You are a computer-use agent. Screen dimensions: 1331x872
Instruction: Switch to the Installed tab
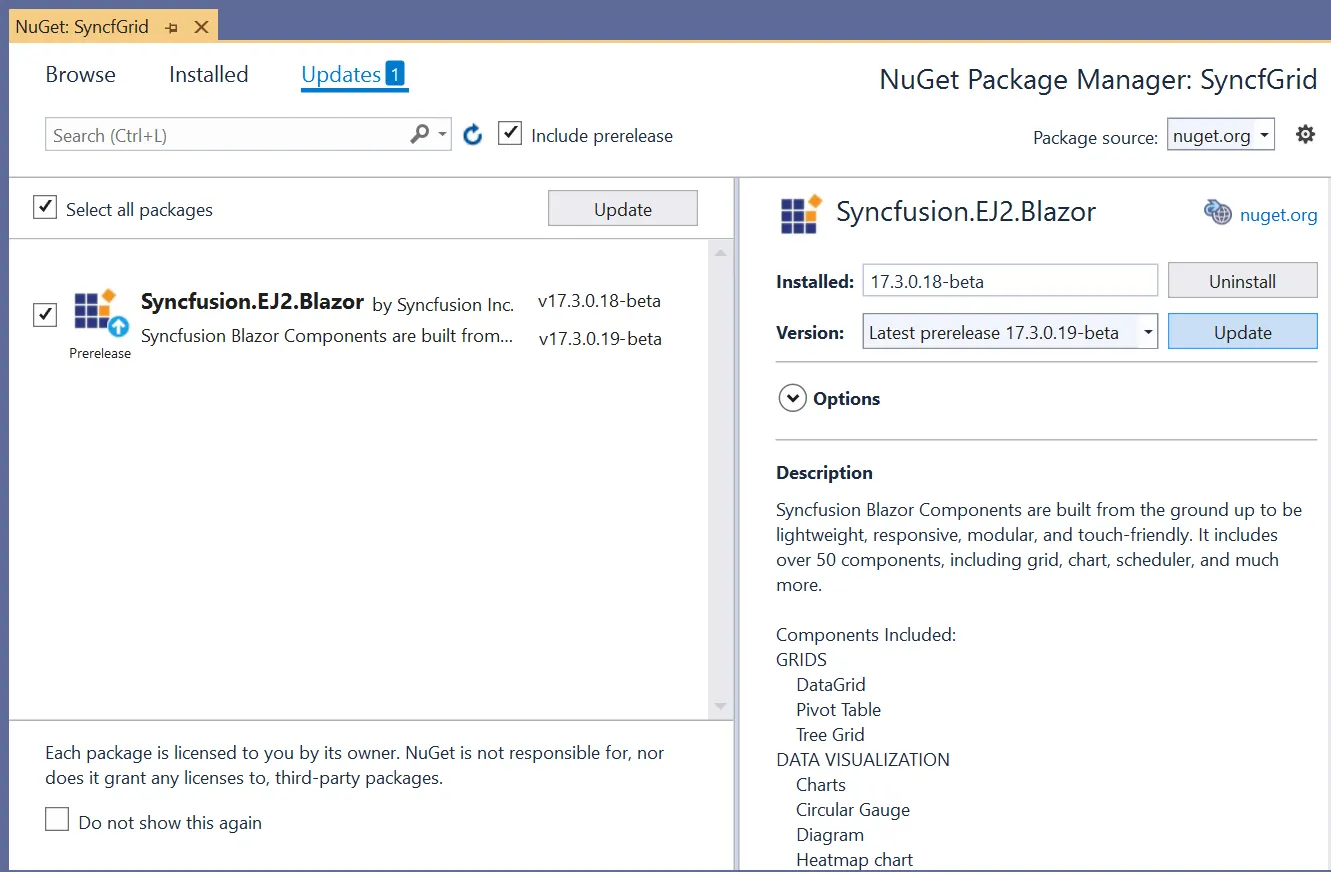[x=209, y=74]
